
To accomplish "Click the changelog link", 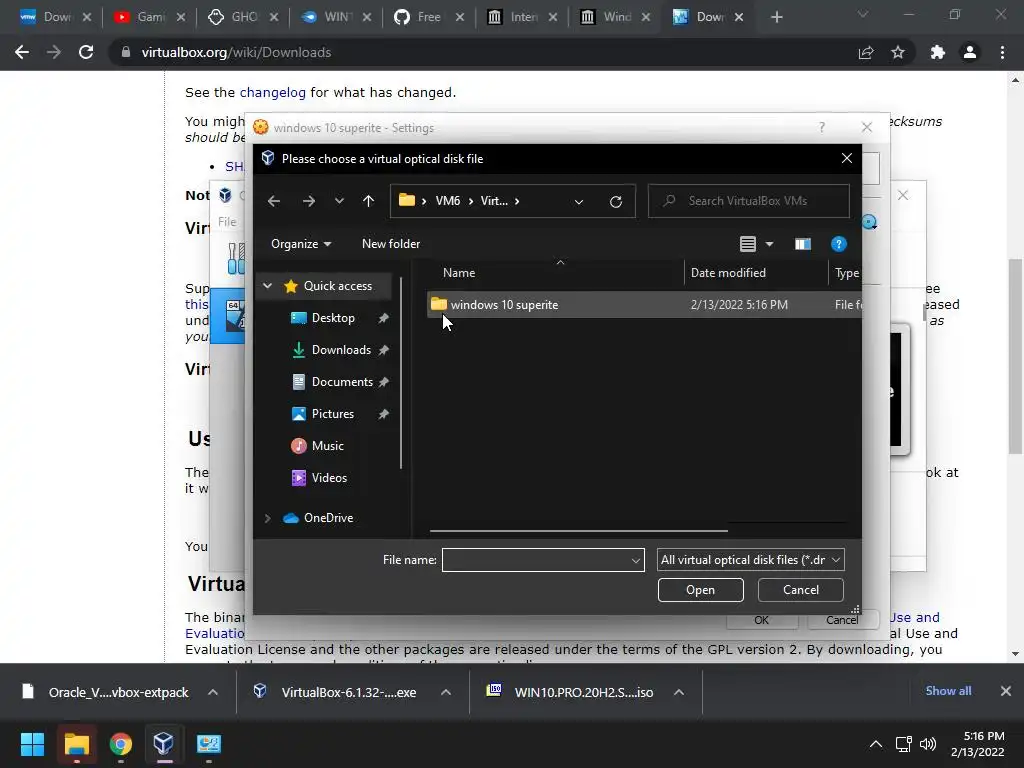I will click(272, 92).
